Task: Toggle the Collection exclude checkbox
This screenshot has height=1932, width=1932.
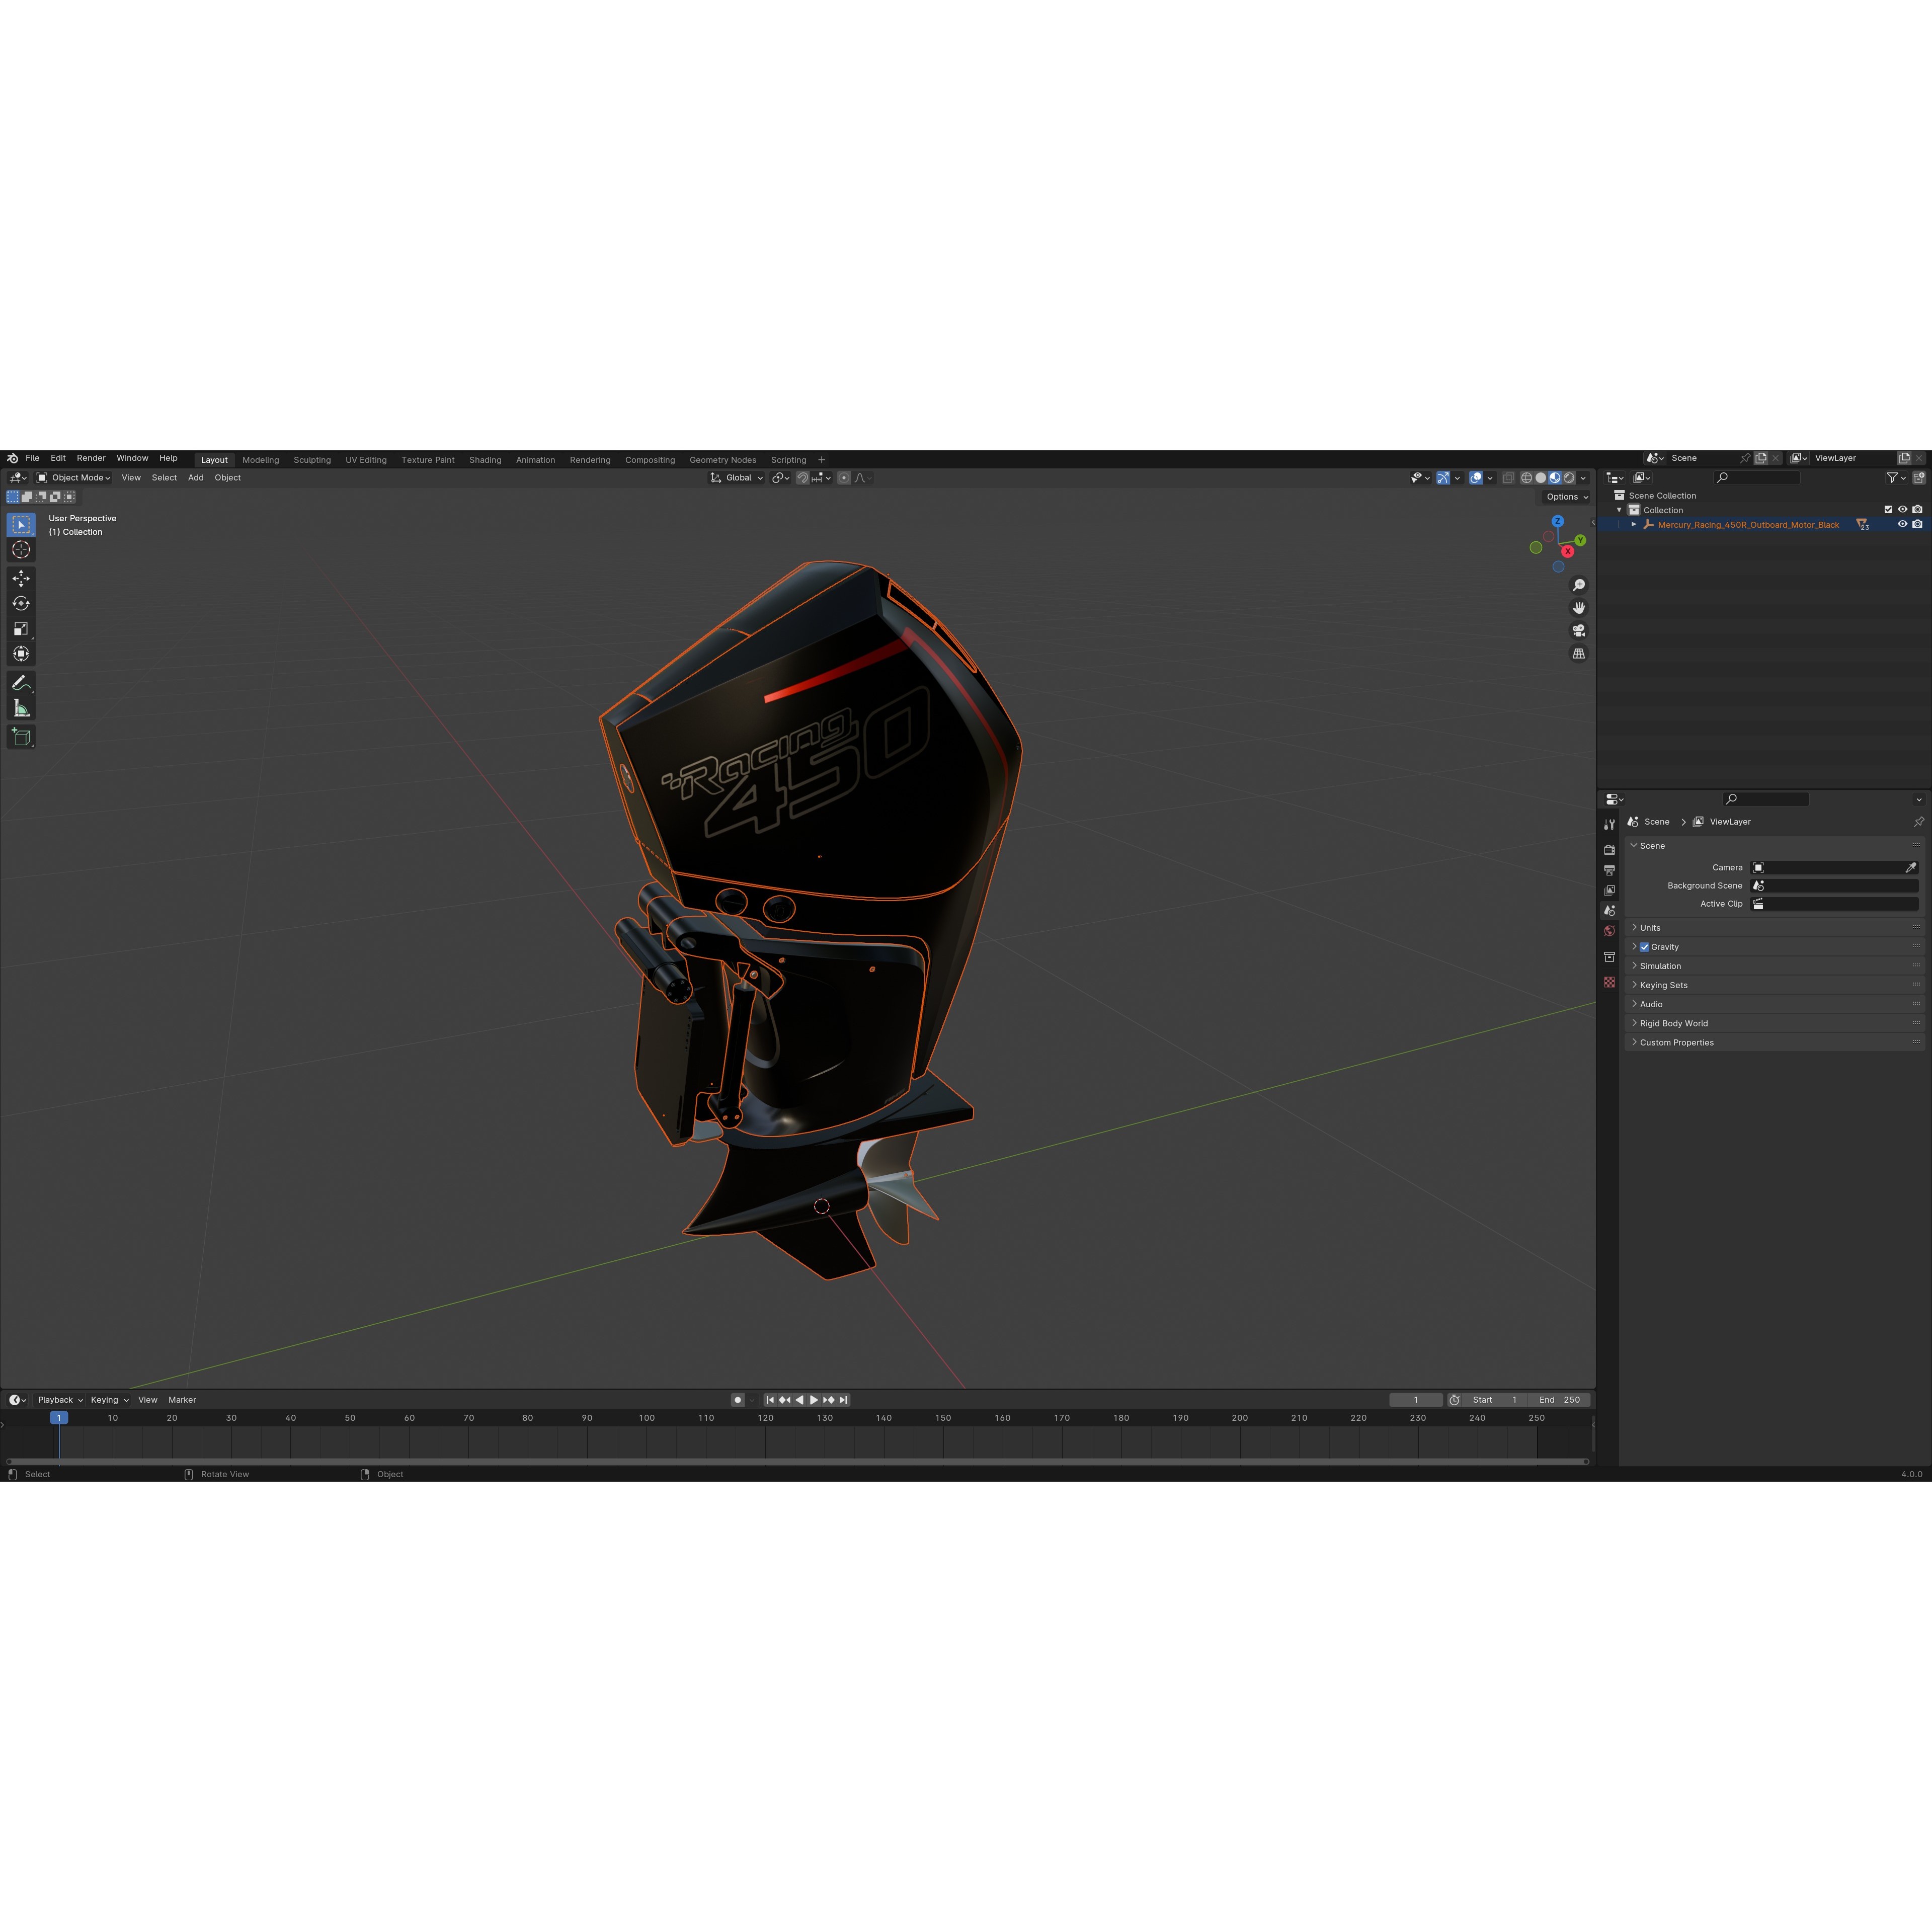Action: pos(1888,509)
